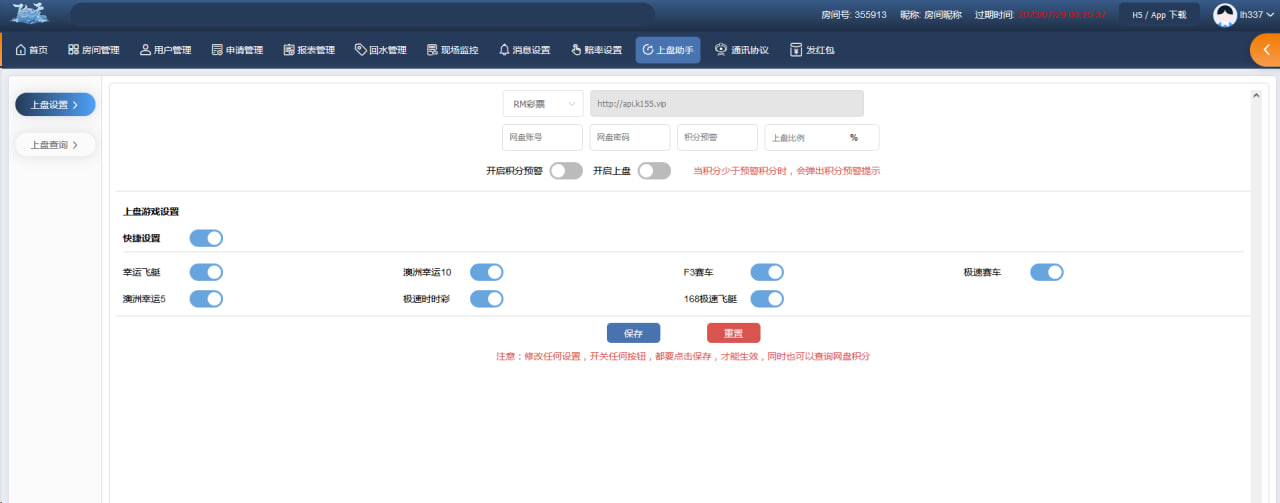Open 报表管理 report icon
Viewport: 1280px width, 503px height.
click(x=289, y=50)
